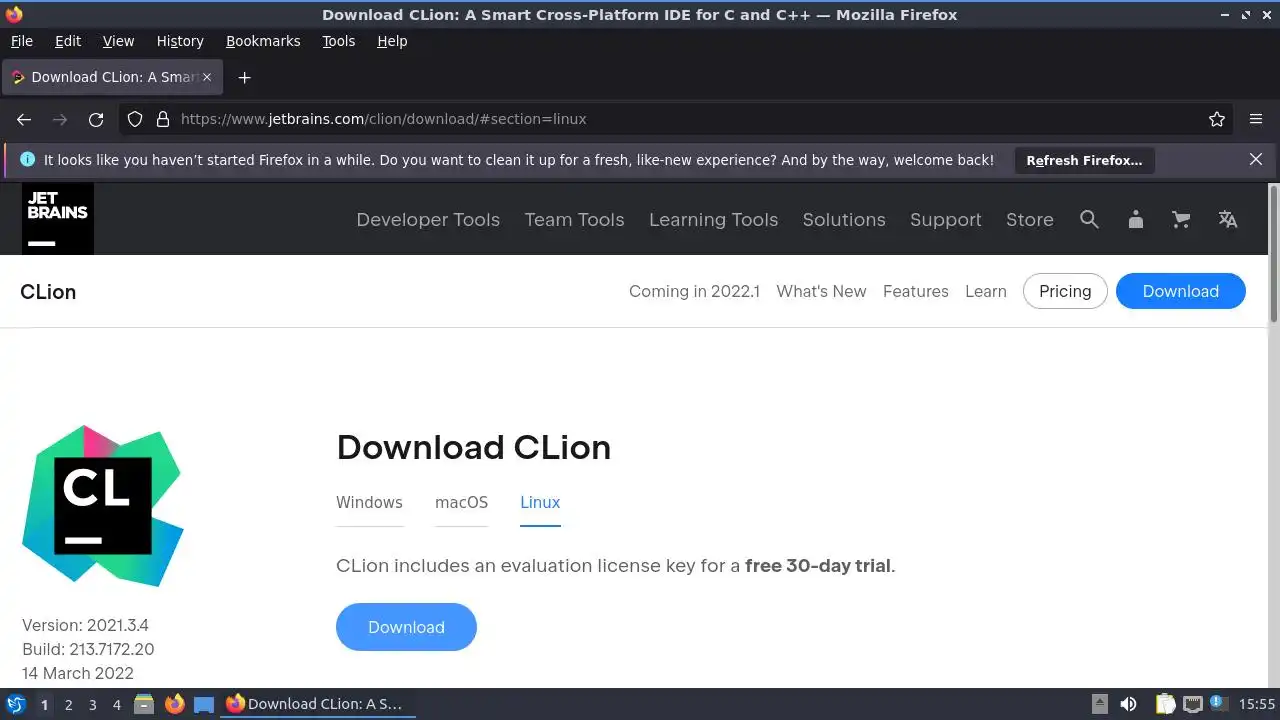Click the CLion product name heading
Viewport: 1280px width, 720px height.
tap(48, 291)
